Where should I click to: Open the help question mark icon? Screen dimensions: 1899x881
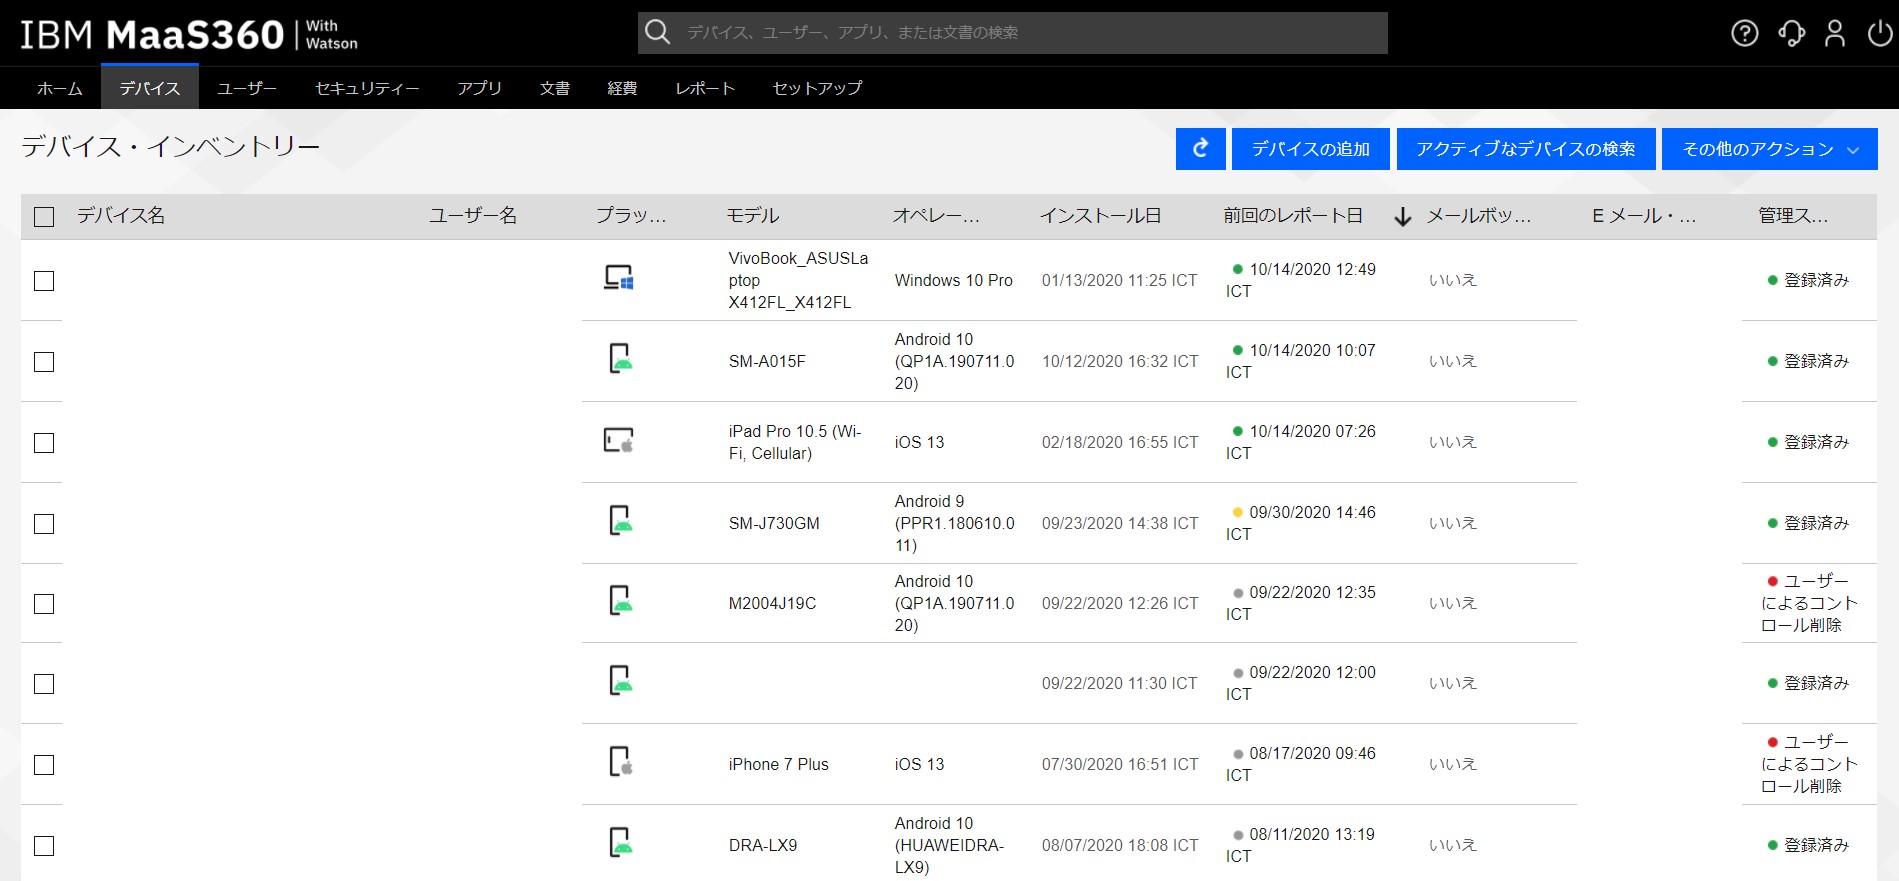point(1744,34)
